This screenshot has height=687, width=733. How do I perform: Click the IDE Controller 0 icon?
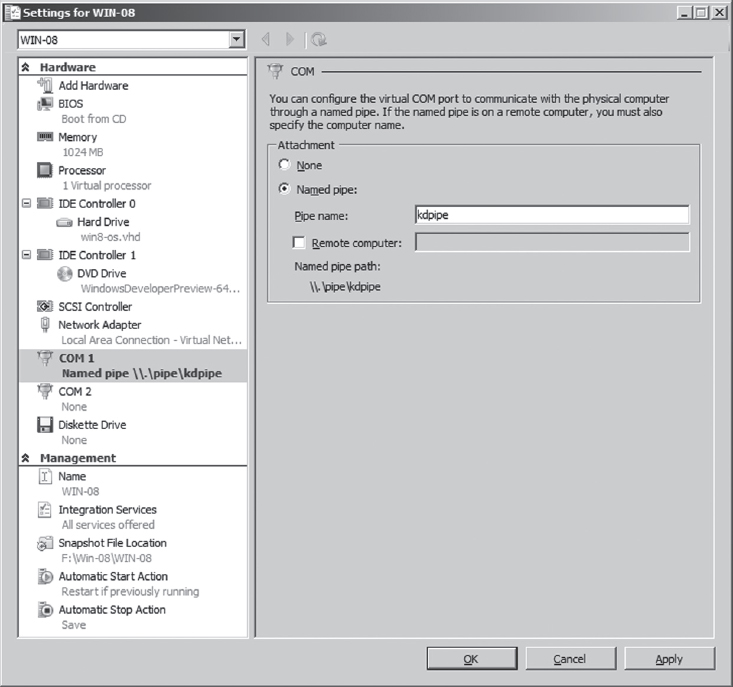click(x=45, y=203)
